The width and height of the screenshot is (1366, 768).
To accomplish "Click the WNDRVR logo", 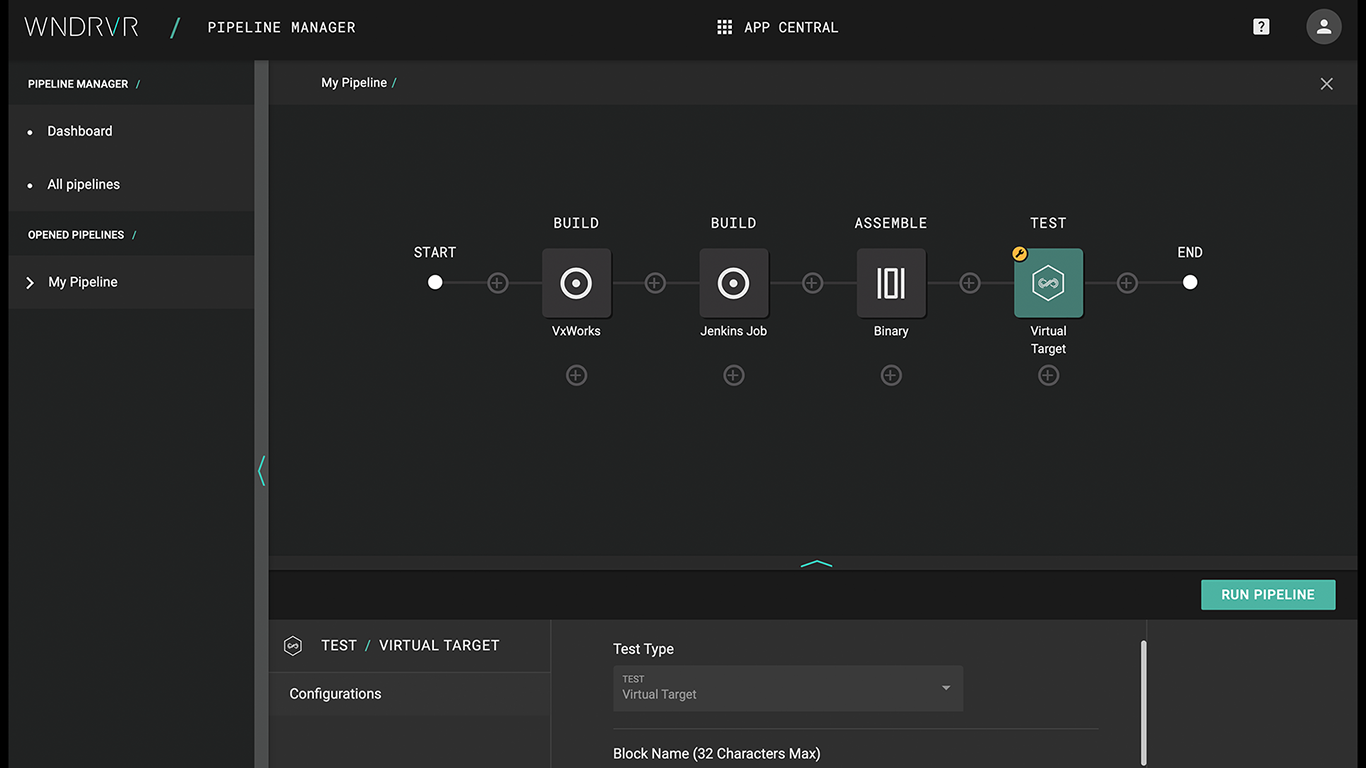I will click(82, 27).
